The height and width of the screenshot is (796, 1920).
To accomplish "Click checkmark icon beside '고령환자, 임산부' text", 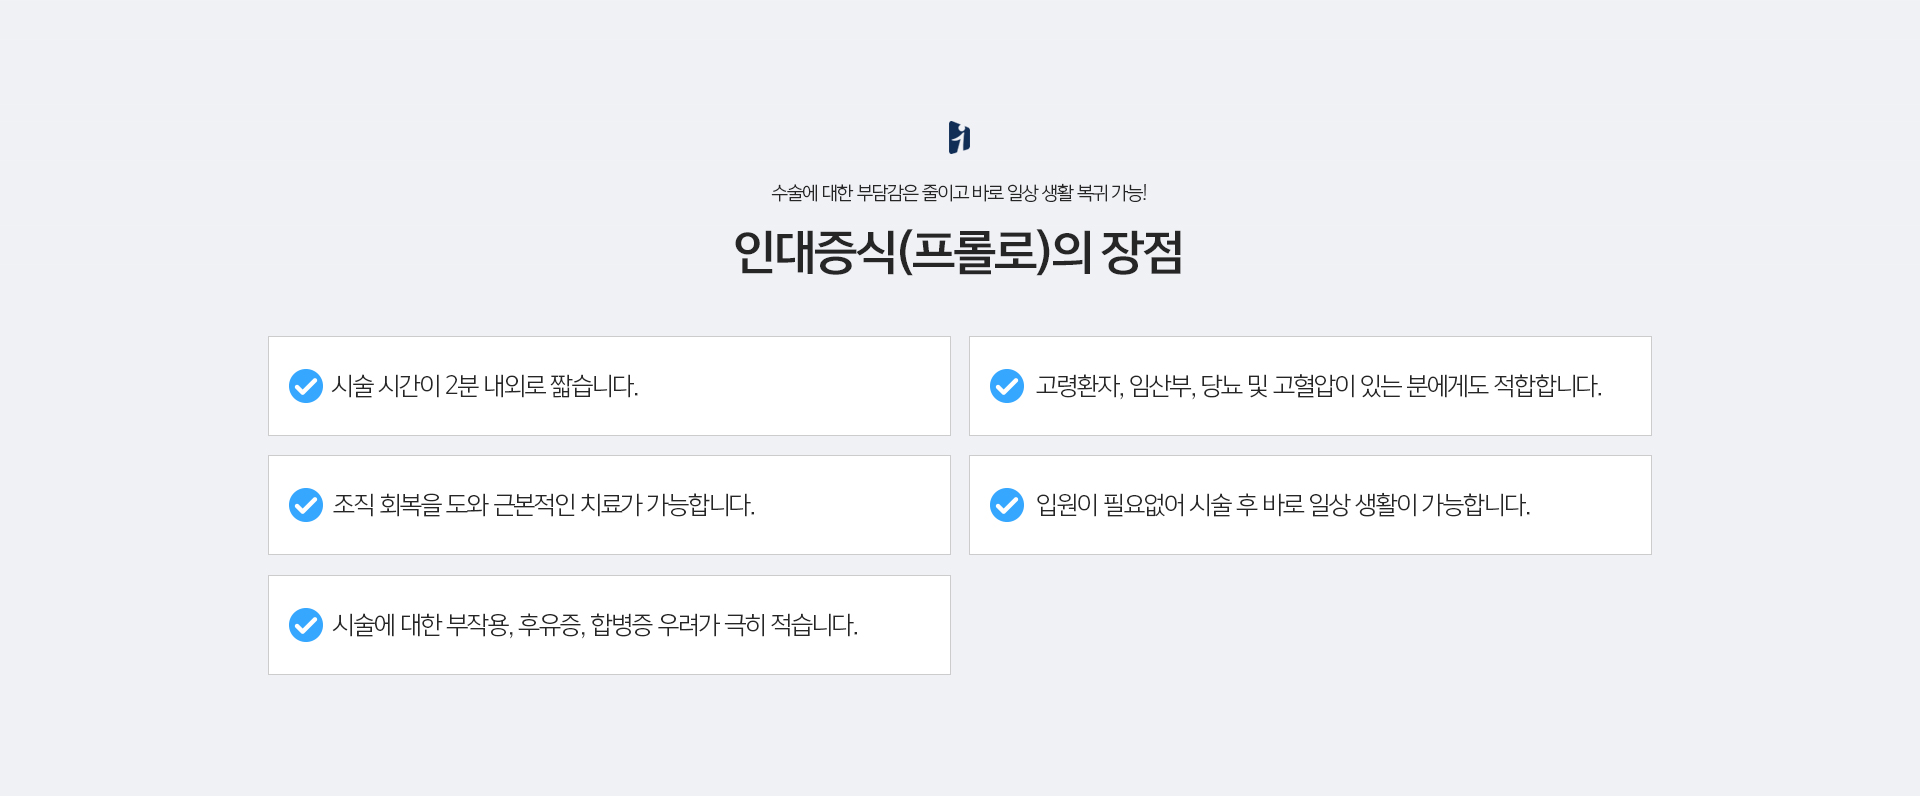I will click(1007, 386).
